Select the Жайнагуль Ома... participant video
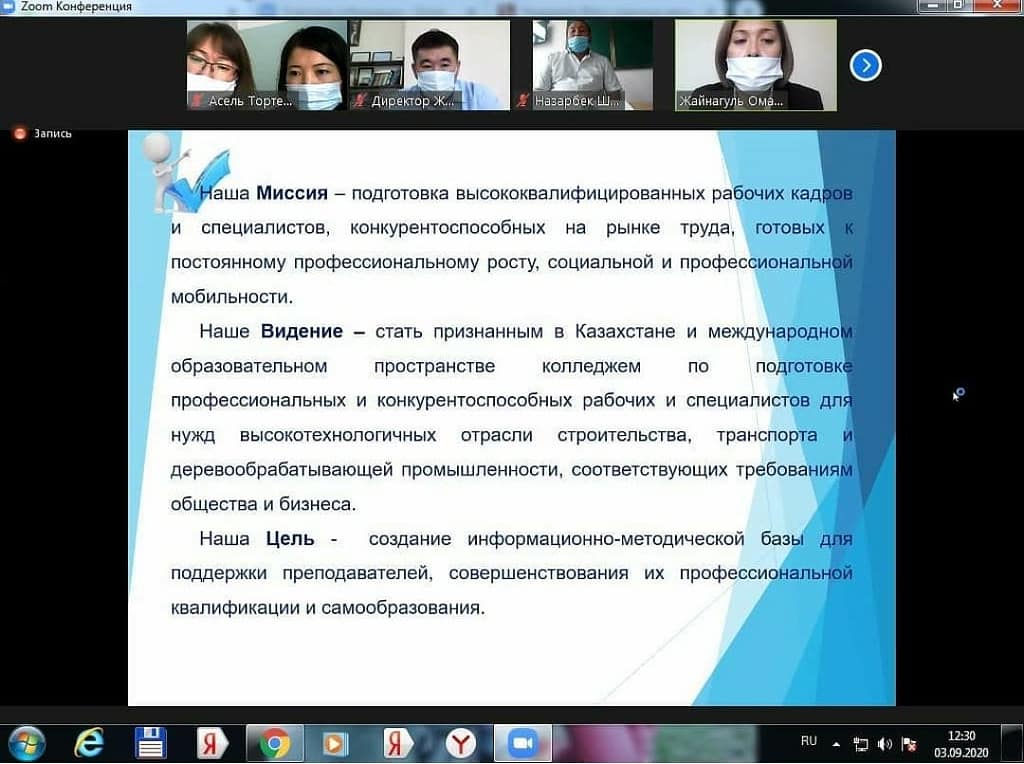Image resolution: width=1024 pixels, height=764 pixels. coord(755,65)
